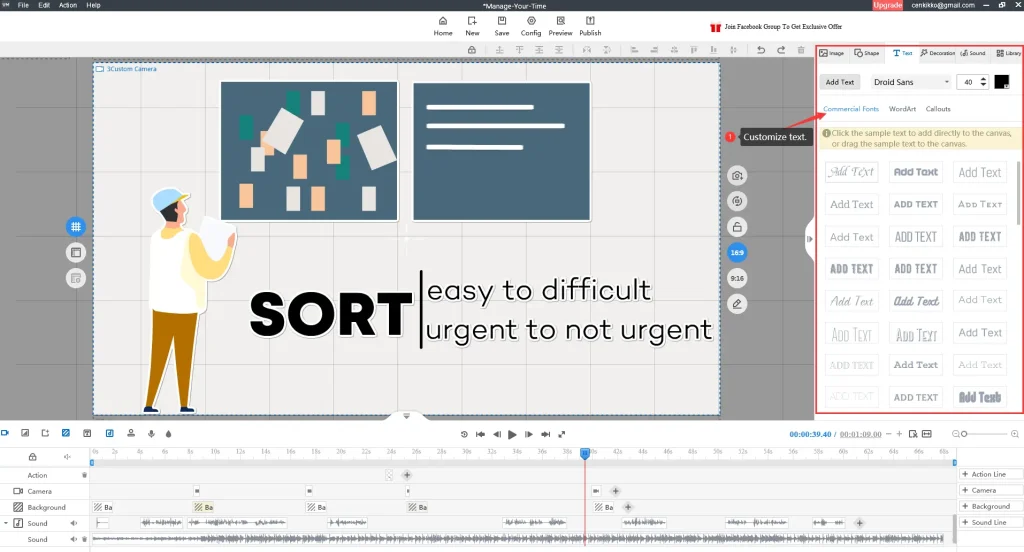Click the red Upgrade button
The image size is (1024, 552).
tap(887, 5)
